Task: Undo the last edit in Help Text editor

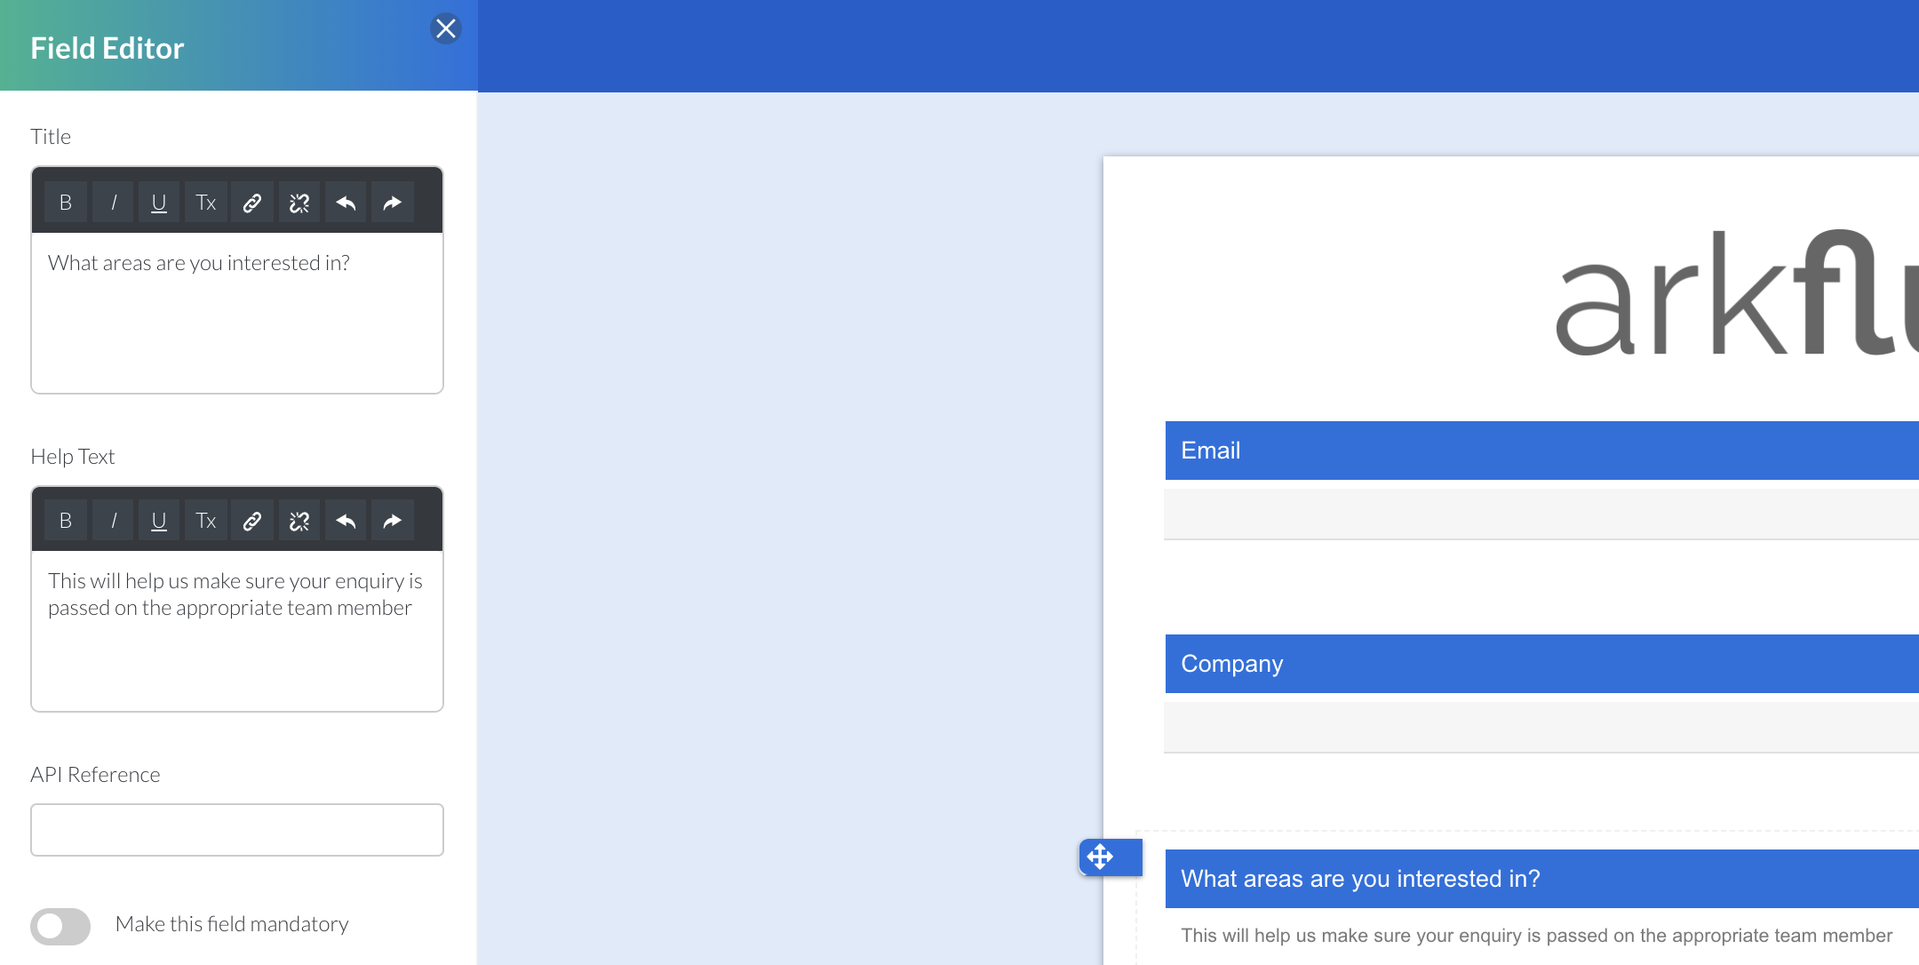Action: point(345,519)
